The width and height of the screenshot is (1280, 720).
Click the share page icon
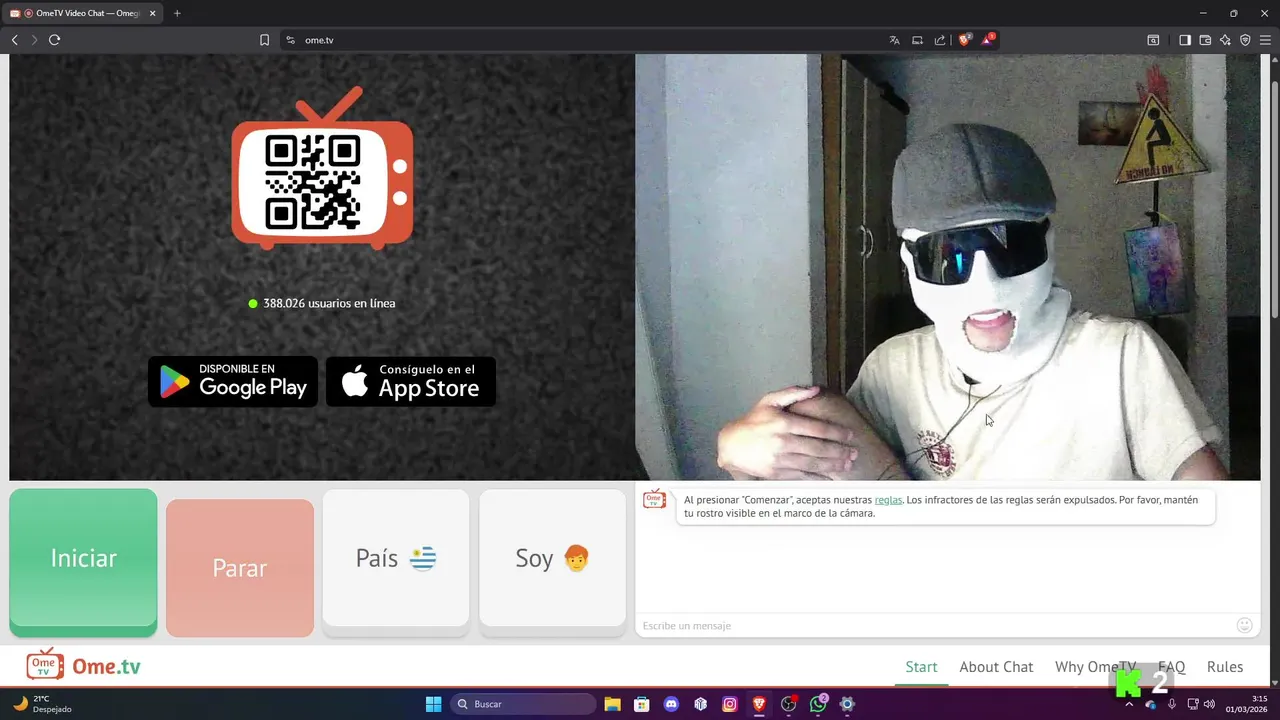tap(940, 40)
